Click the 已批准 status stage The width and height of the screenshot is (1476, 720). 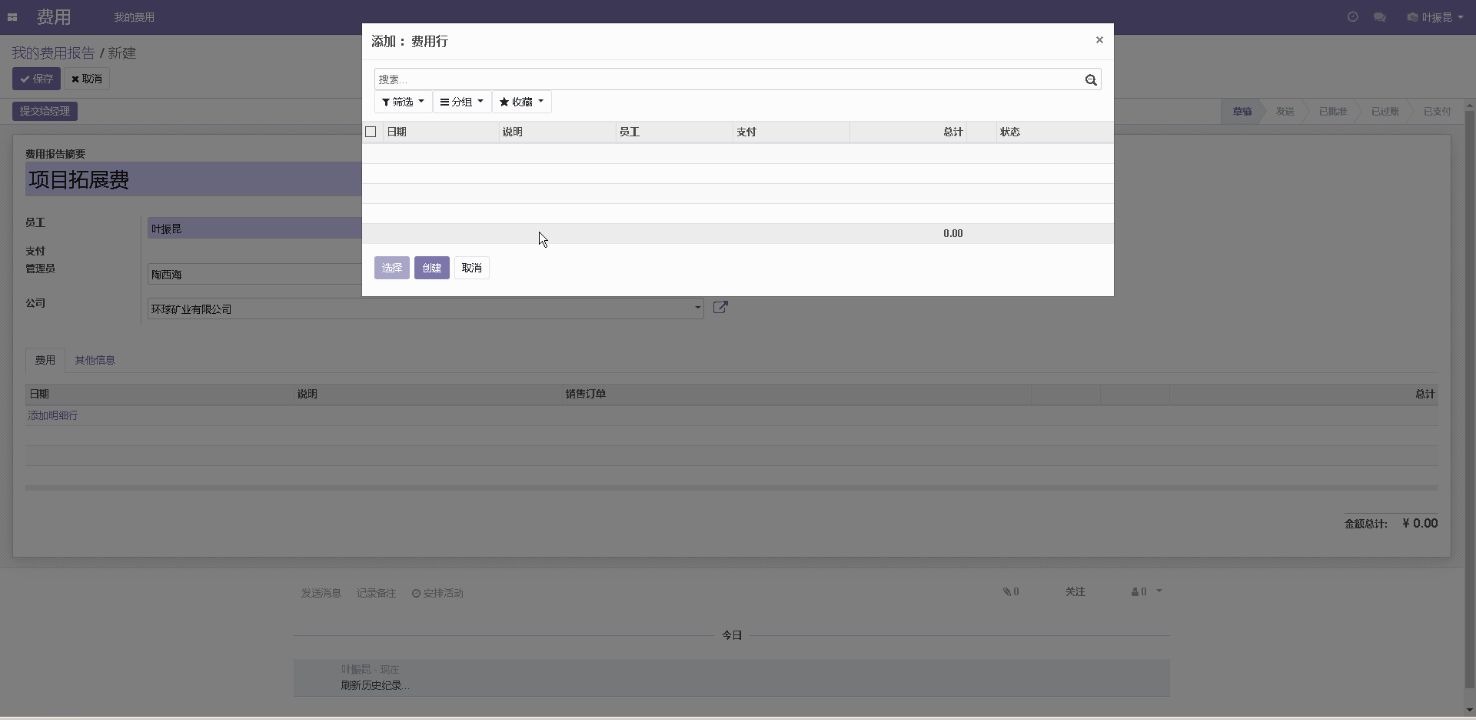coord(1333,111)
